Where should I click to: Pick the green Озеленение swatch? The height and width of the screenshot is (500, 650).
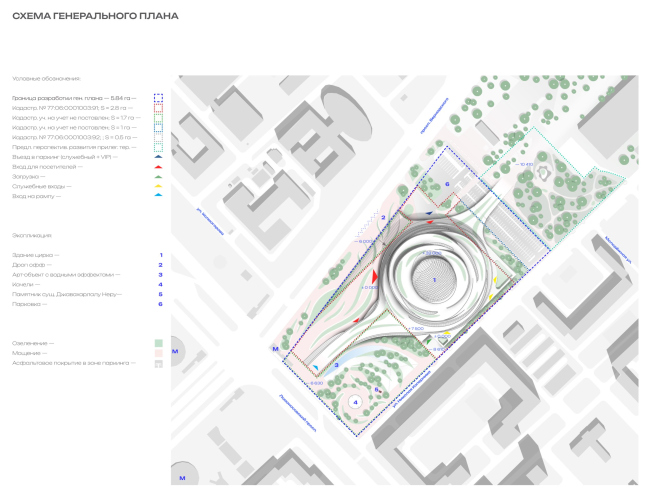pyautogui.click(x=158, y=343)
